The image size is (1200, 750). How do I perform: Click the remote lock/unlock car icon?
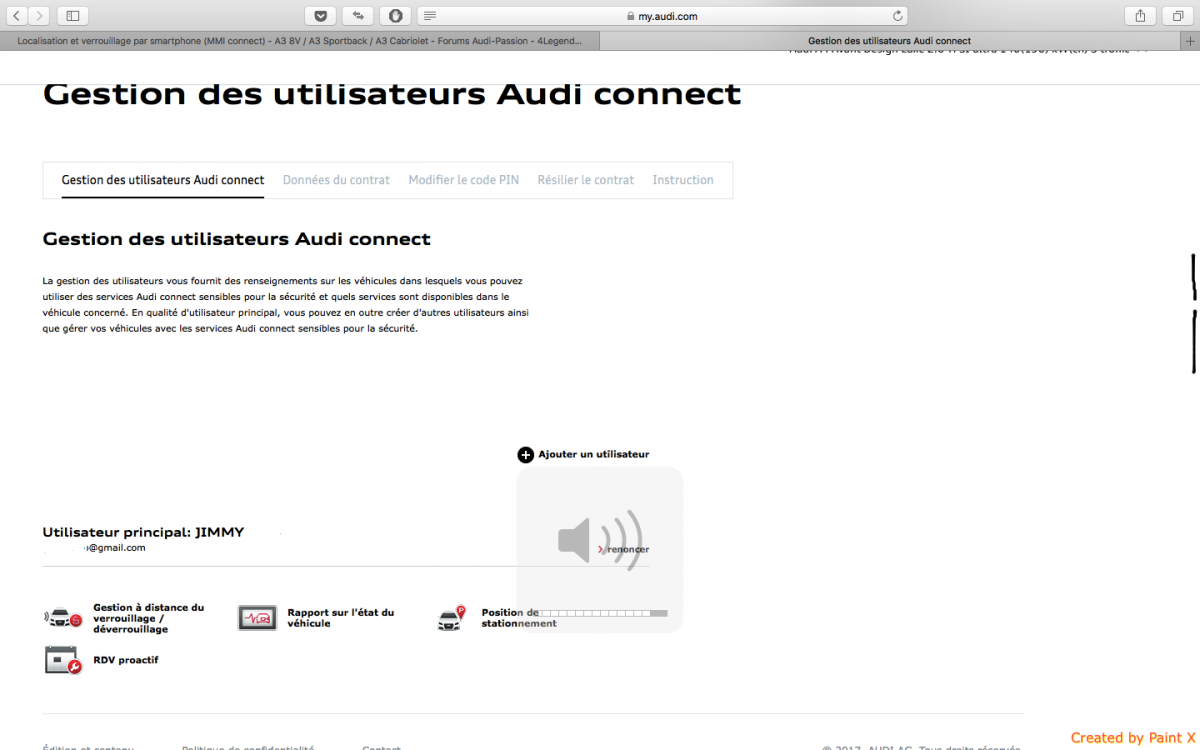[62, 618]
